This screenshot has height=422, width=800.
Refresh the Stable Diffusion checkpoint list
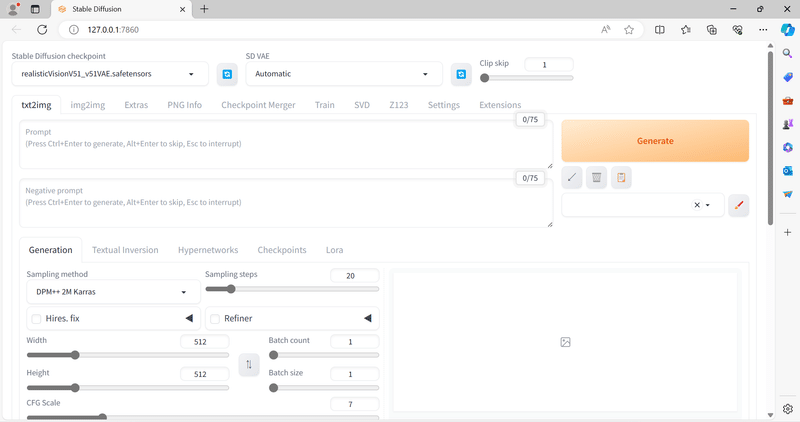click(x=227, y=75)
